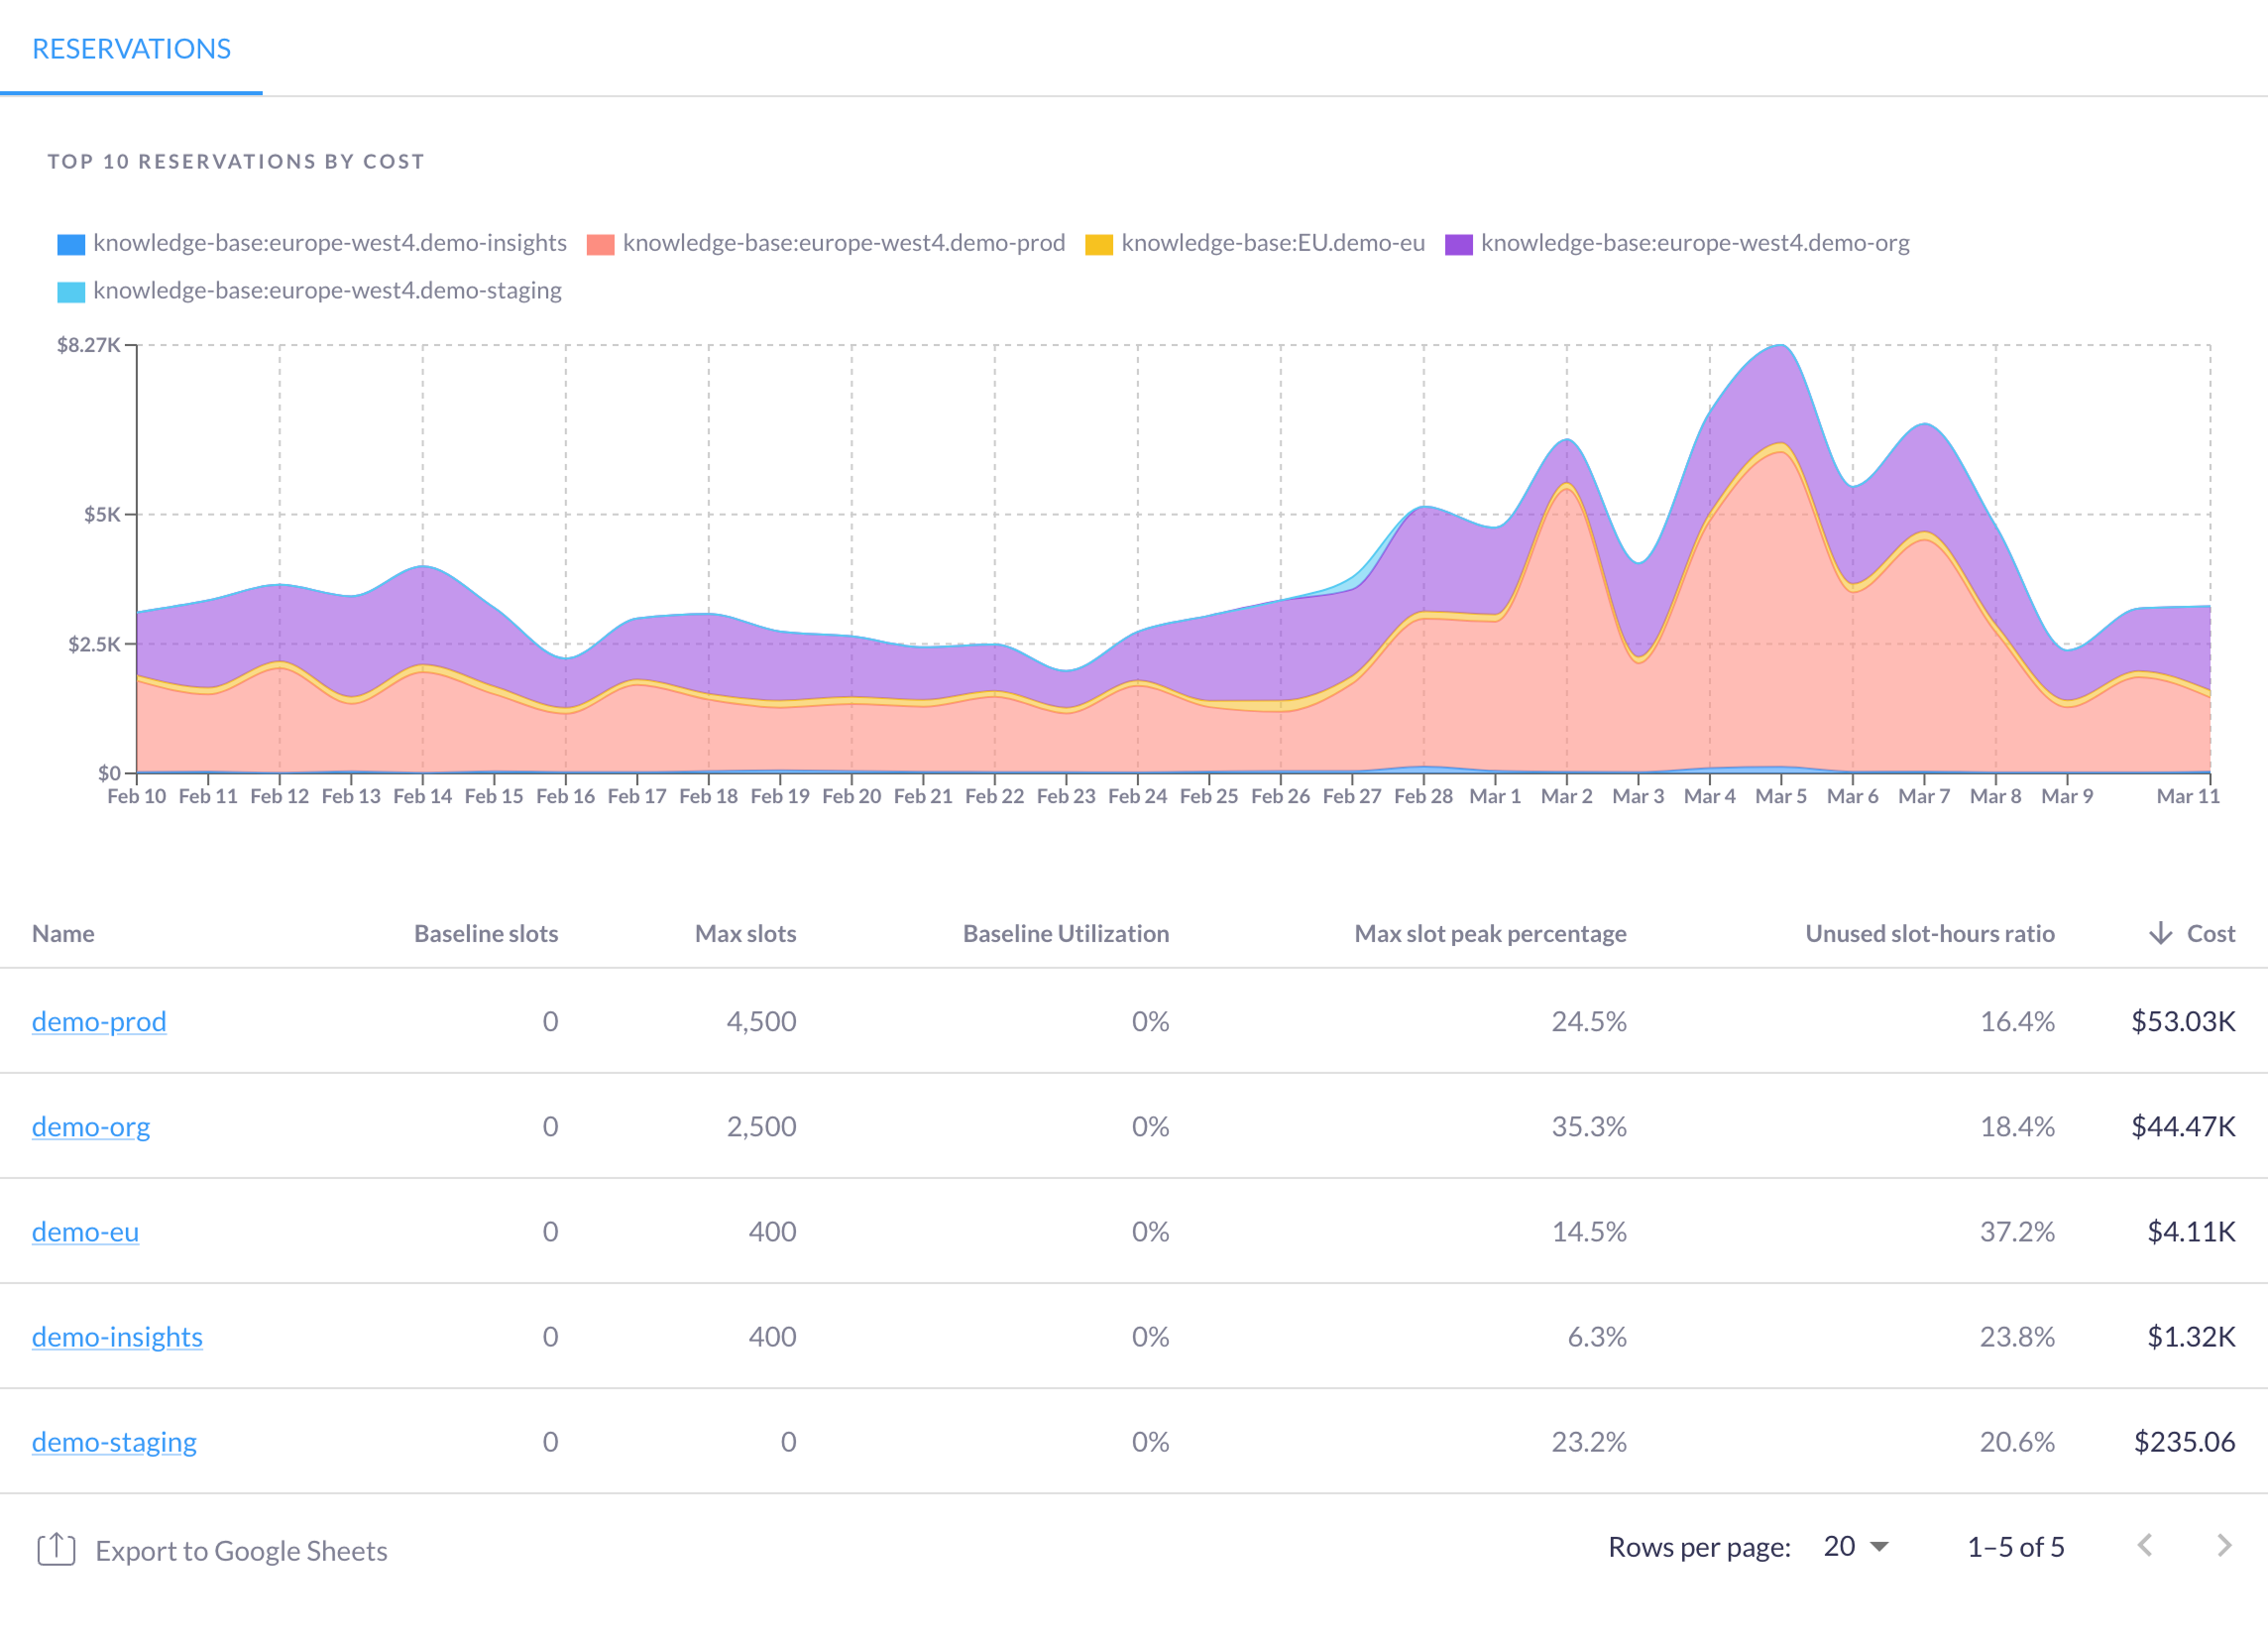
Task: Click the demo-eu legend swatch
Action: [1099, 242]
